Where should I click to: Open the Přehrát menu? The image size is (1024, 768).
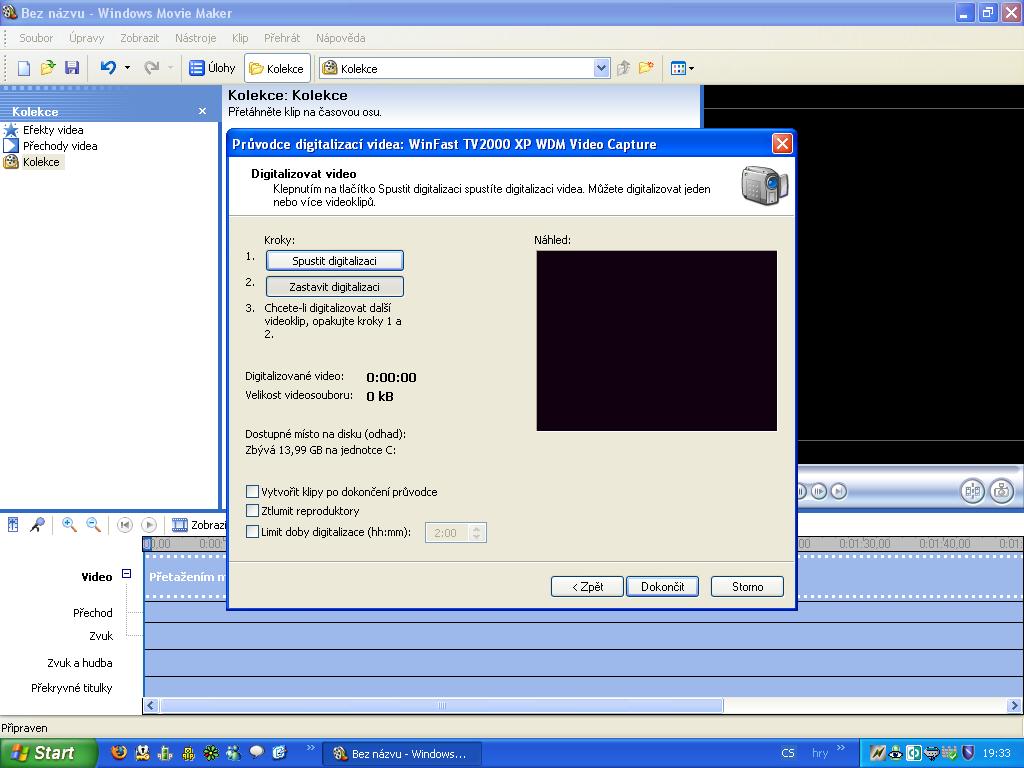click(x=282, y=38)
